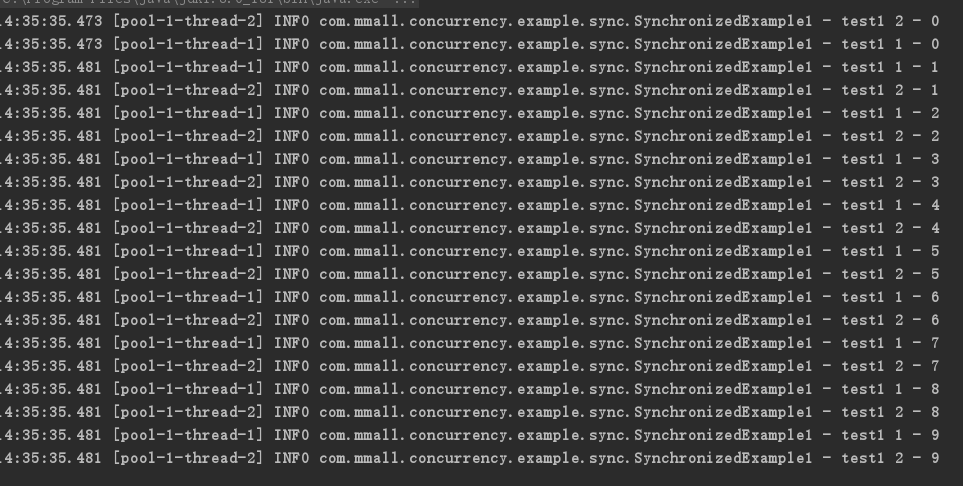Click the log line ending test1 1 - 8
The image size is (963, 486).
click(x=470, y=390)
